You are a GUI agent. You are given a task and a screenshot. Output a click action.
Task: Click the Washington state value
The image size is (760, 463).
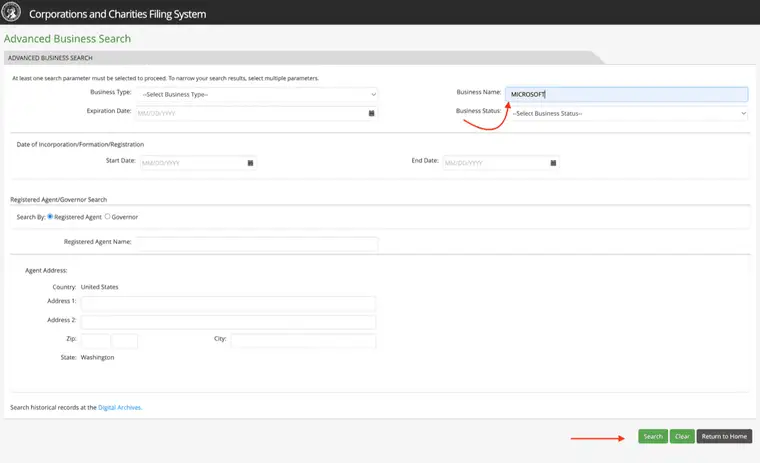97,357
